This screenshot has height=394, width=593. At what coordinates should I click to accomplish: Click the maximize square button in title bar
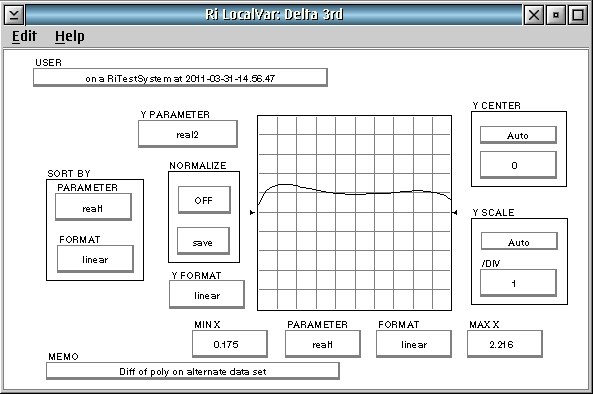pyautogui.click(x=577, y=15)
